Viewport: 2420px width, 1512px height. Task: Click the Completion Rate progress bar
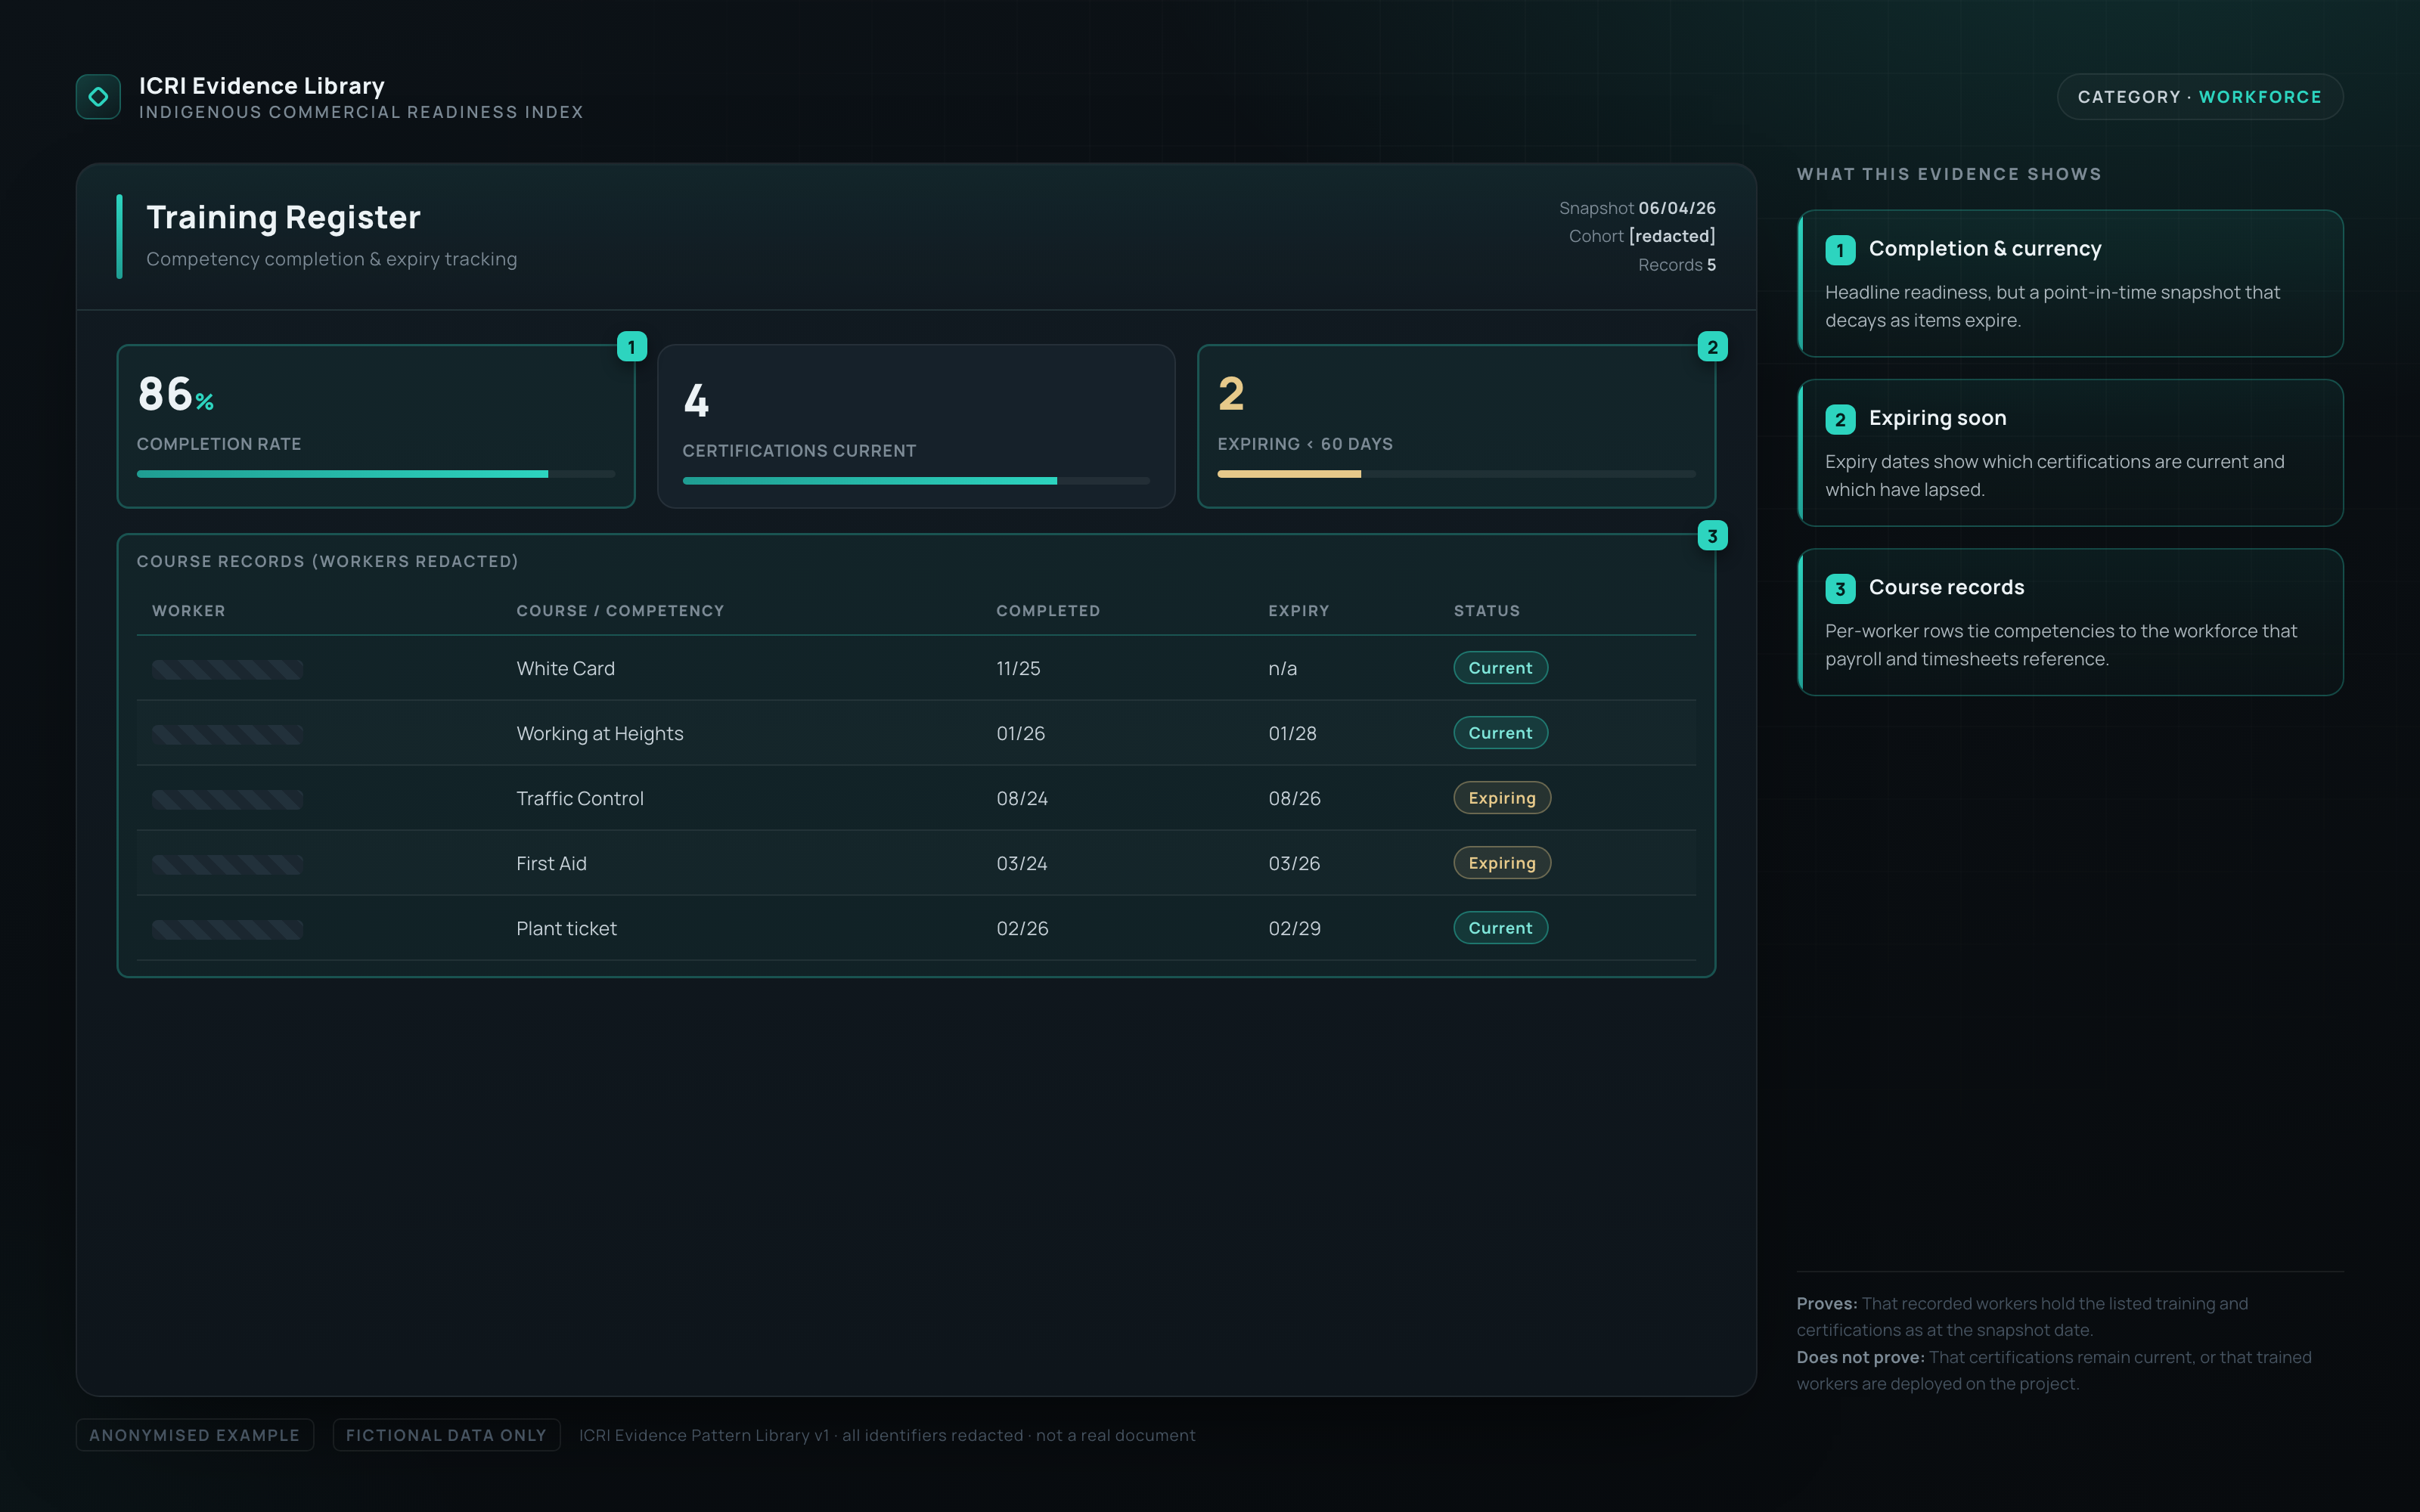376,474
